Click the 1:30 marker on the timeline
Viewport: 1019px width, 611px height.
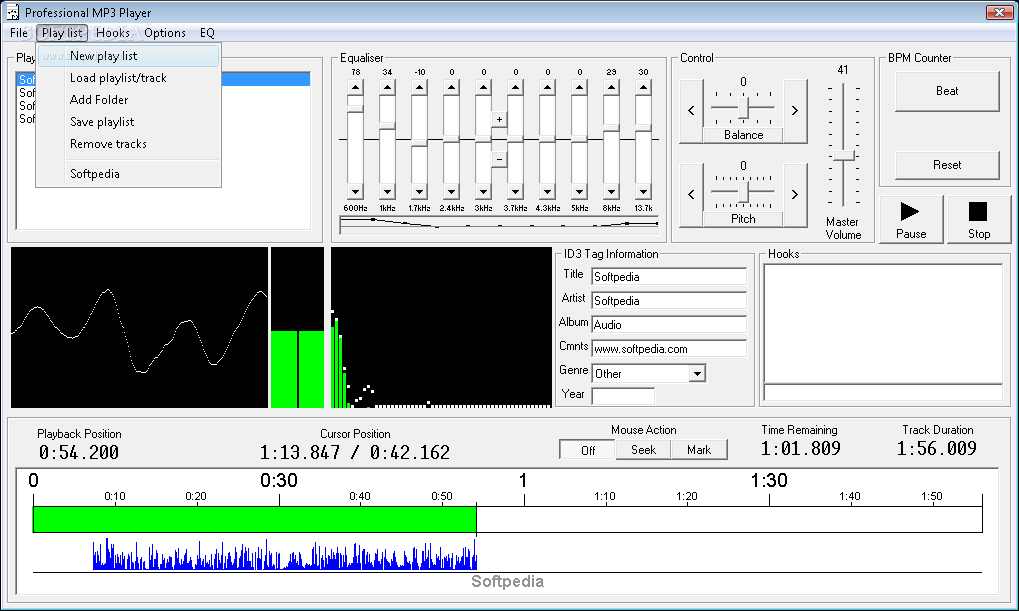point(769,481)
